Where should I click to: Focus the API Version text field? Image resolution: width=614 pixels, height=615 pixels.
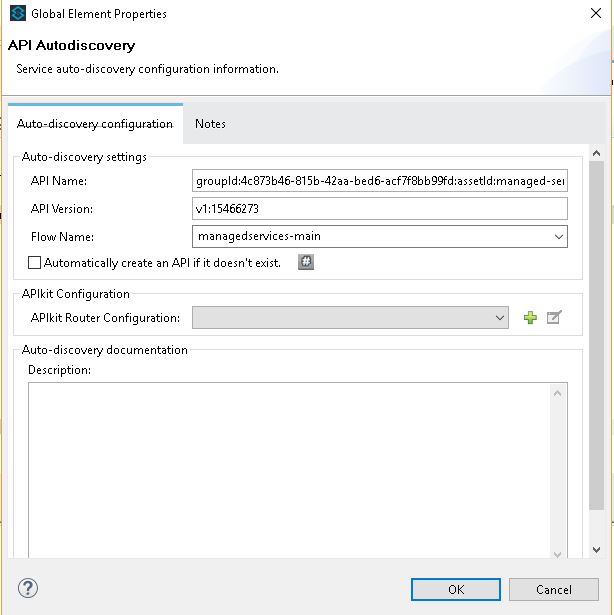pyautogui.click(x=380, y=209)
